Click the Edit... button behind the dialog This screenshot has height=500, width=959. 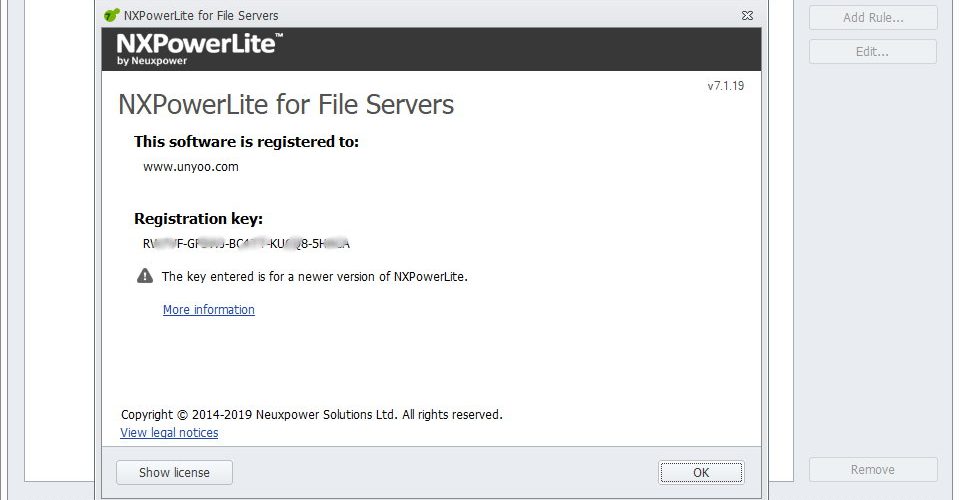pyautogui.click(x=873, y=52)
